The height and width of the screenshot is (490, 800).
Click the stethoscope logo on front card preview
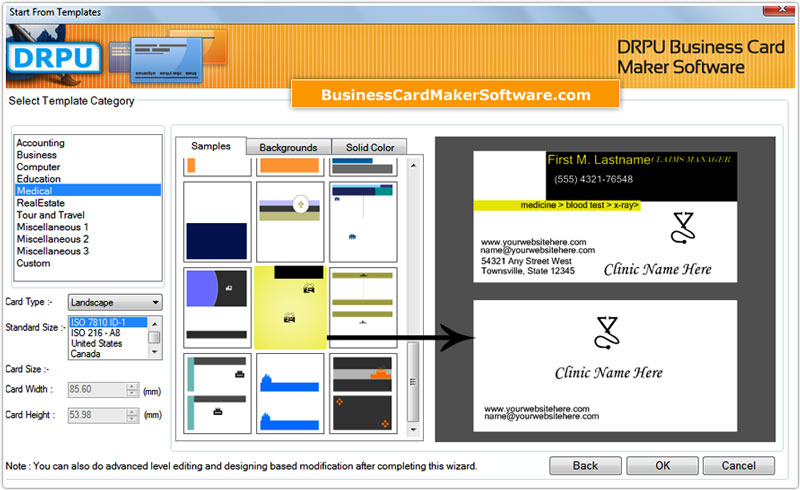click(x=682, y=229)
